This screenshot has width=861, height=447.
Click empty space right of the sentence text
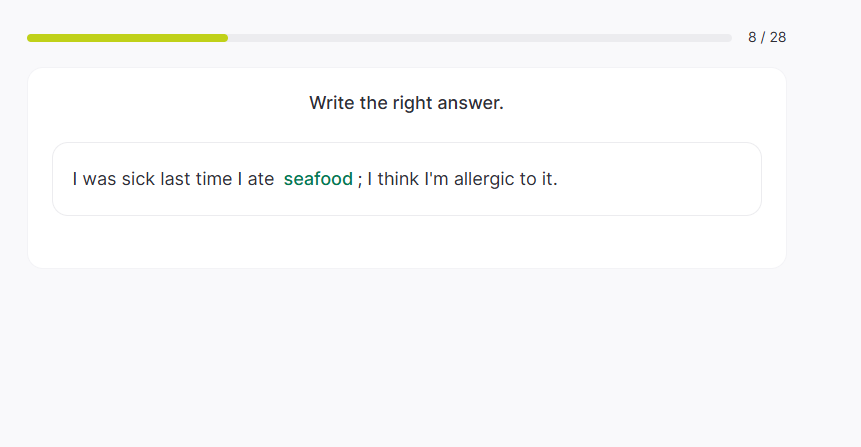coord(660,179)
